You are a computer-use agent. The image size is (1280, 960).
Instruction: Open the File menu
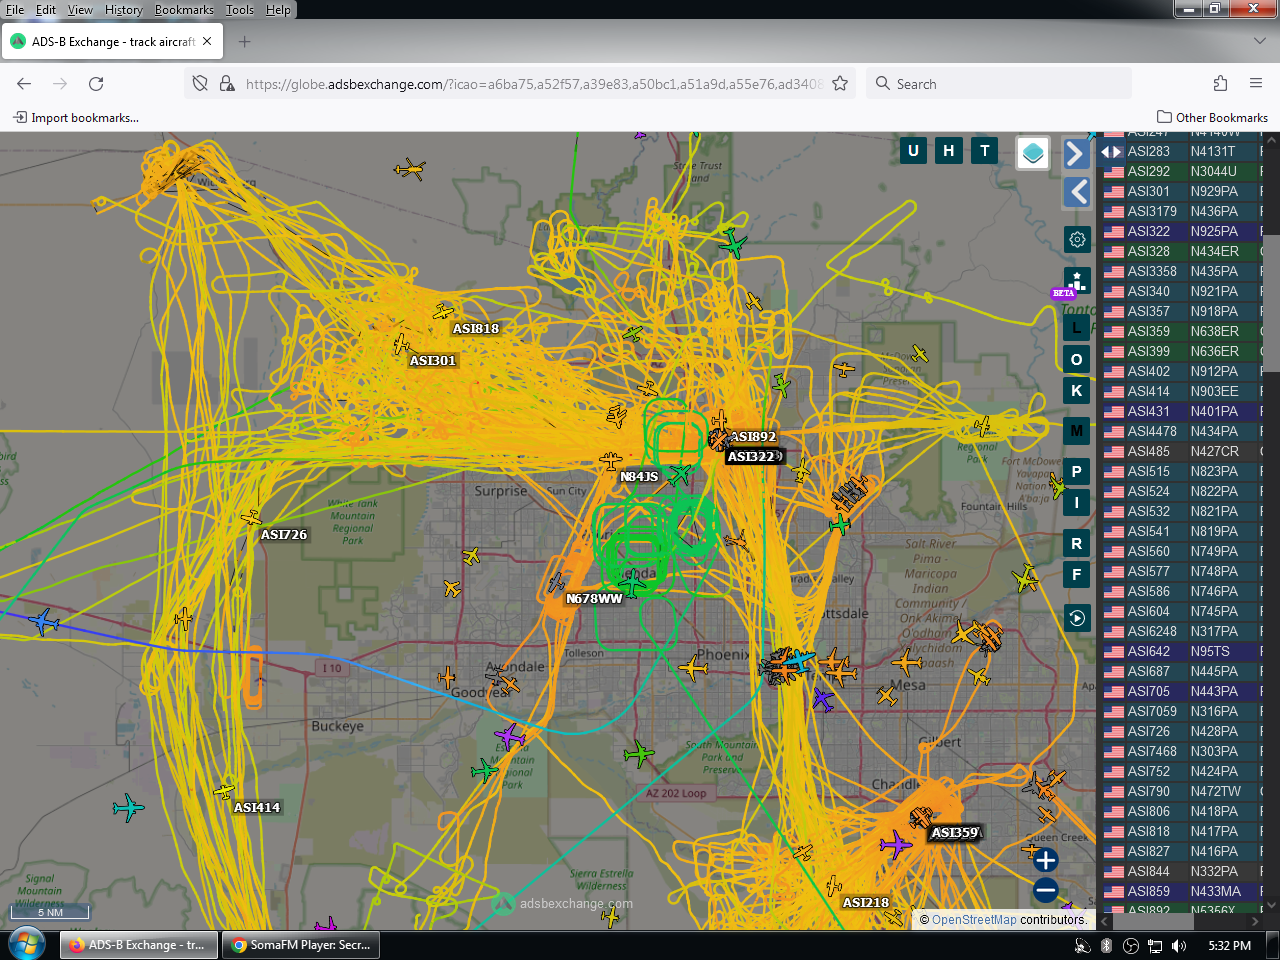click(15, 10)
